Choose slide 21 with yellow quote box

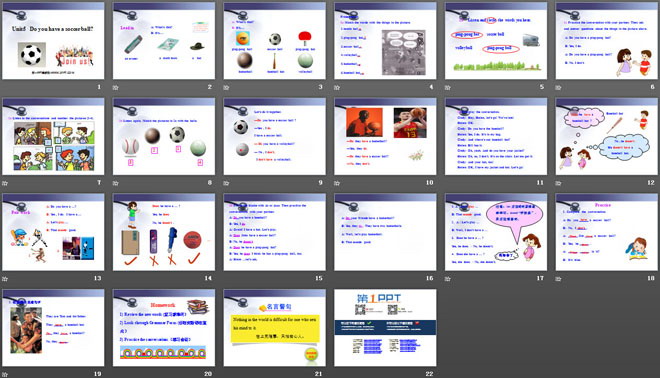click(274, 327)
